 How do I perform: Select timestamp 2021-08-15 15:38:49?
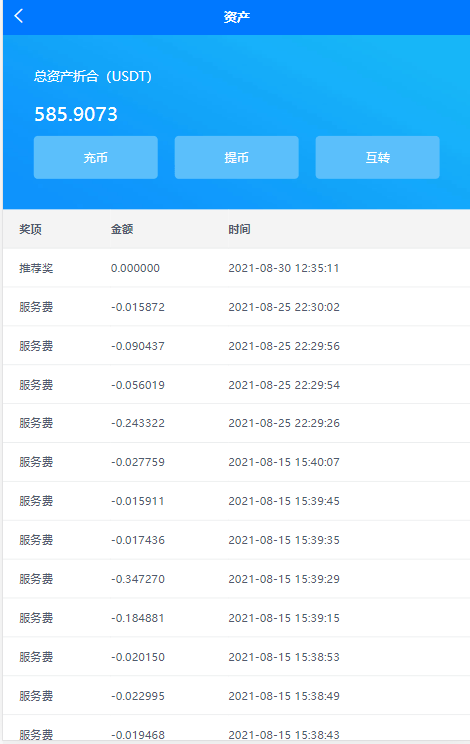coord(284,696)
